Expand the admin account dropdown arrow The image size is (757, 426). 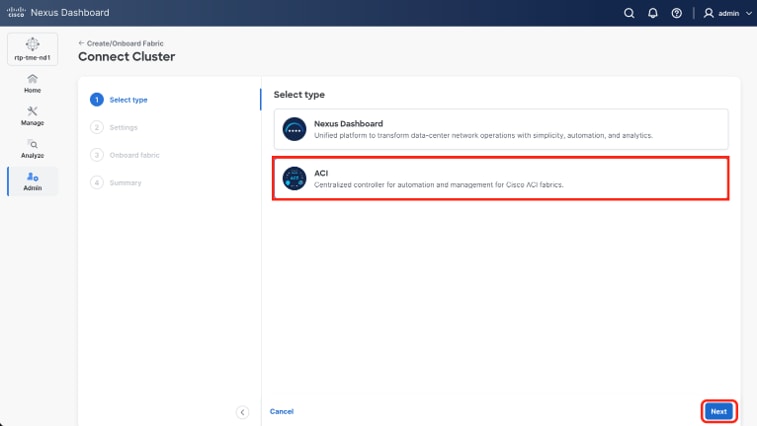pos(749,14)
